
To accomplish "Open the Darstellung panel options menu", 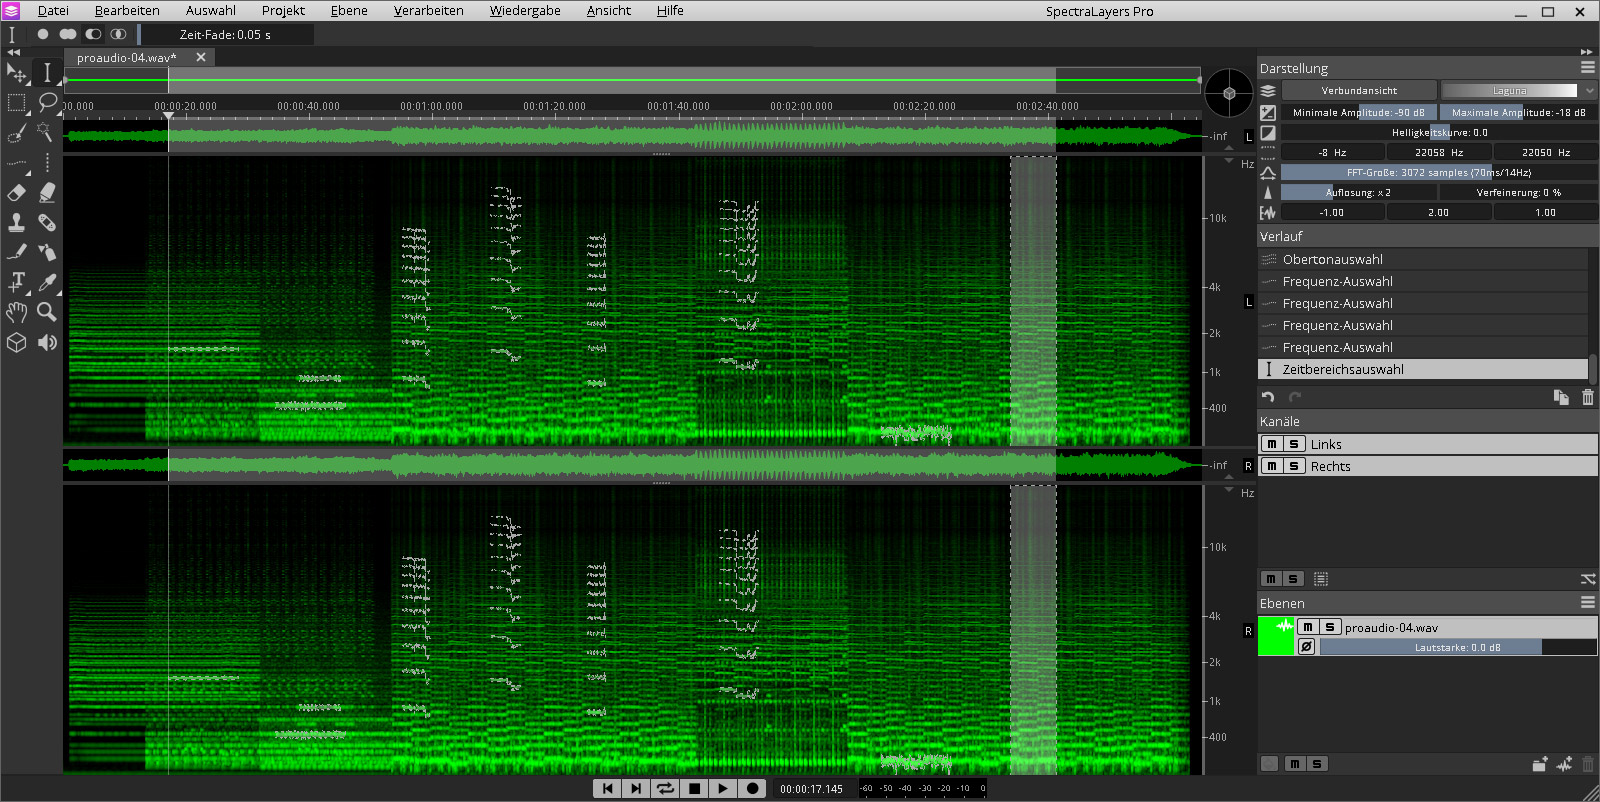I will coord(1587,67).
